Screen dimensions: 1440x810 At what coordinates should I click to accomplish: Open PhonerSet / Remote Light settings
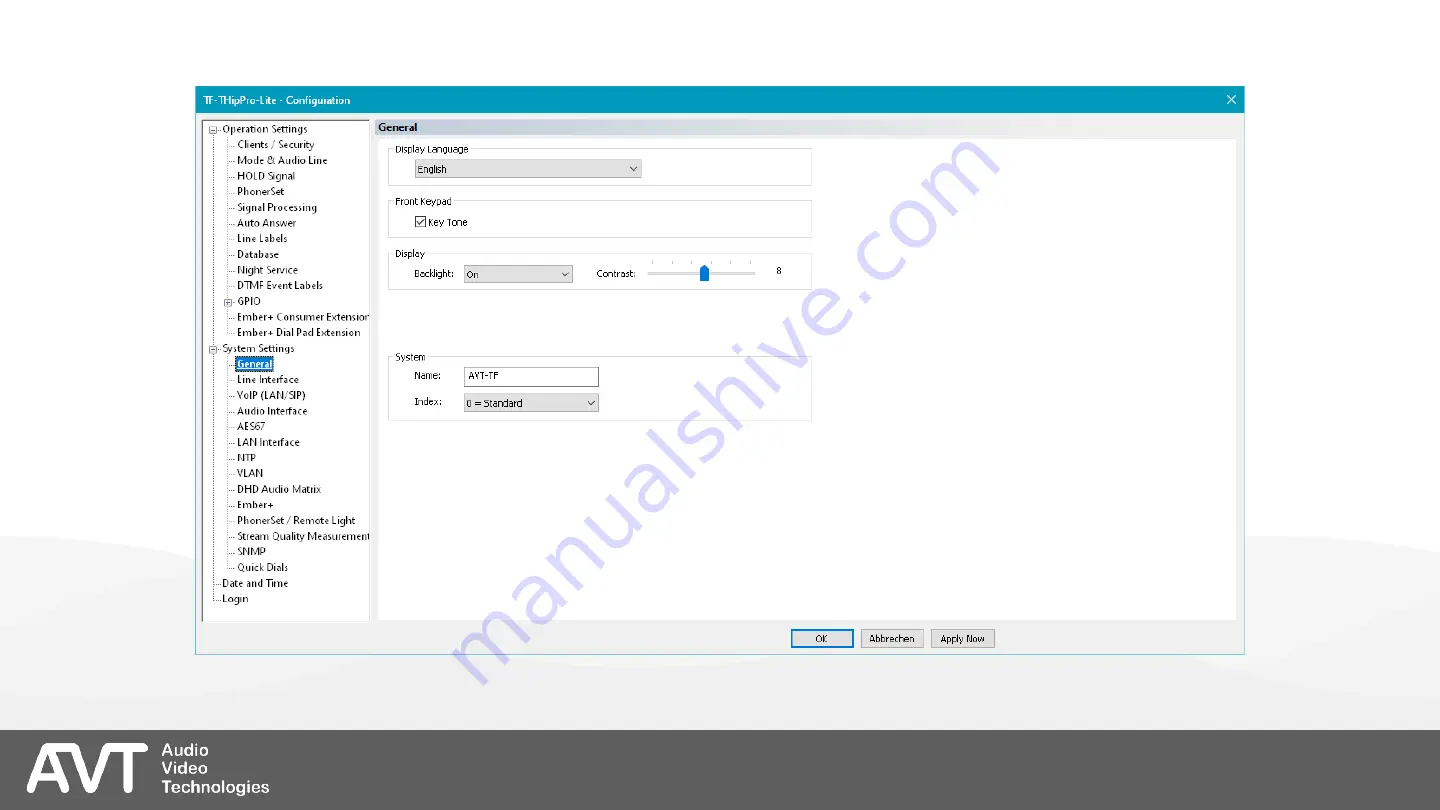[x=296, y=520]
